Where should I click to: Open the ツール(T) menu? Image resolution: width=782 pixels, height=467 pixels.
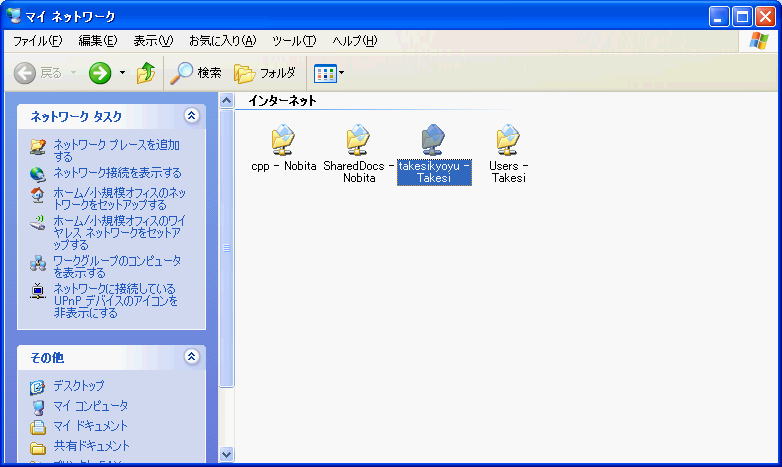(x=294, y=41)
